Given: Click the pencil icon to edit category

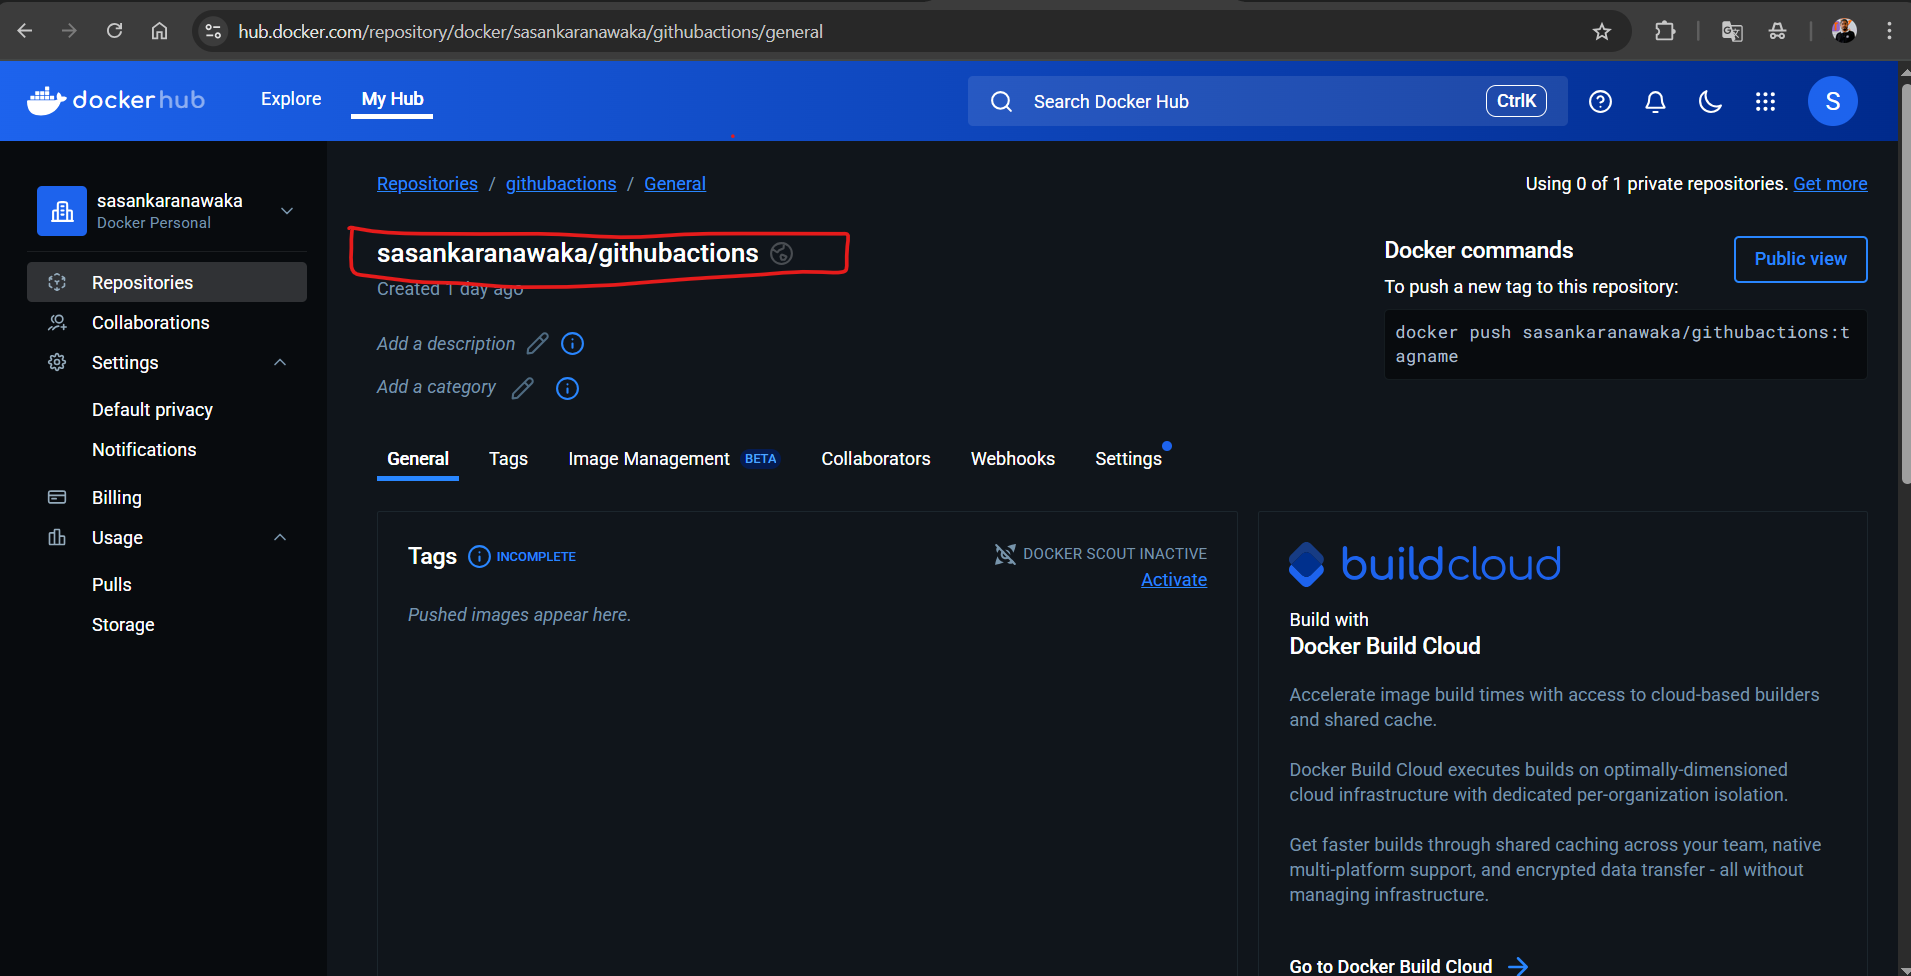Looking at the screenshot, I should [x=523, y=388].
